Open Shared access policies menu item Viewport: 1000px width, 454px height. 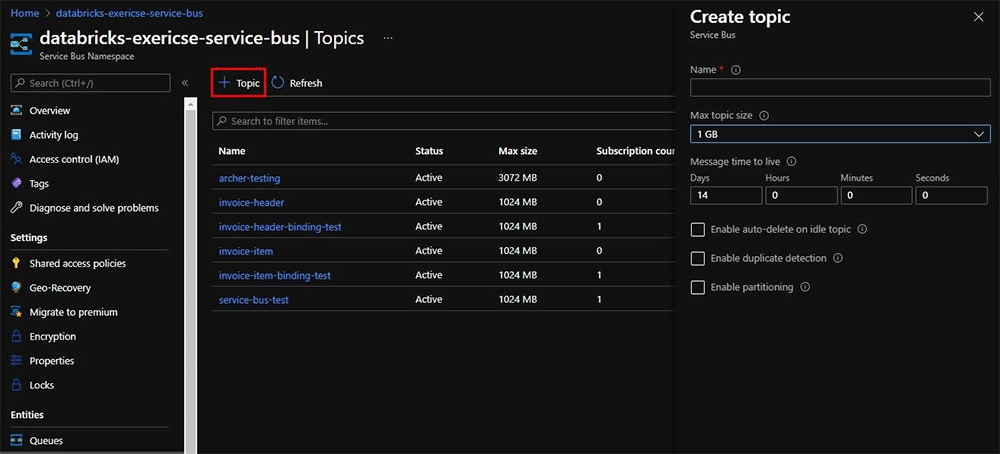tap(78, 263)
